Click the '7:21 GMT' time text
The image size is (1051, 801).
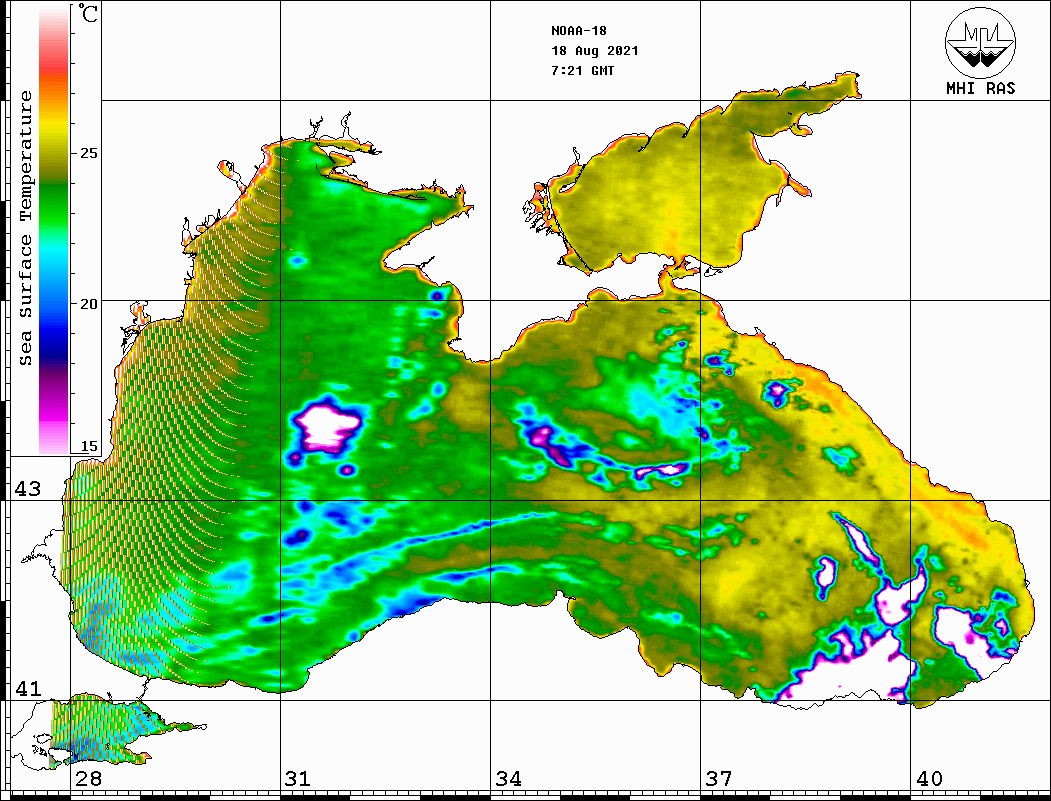[x=582, y=71]
